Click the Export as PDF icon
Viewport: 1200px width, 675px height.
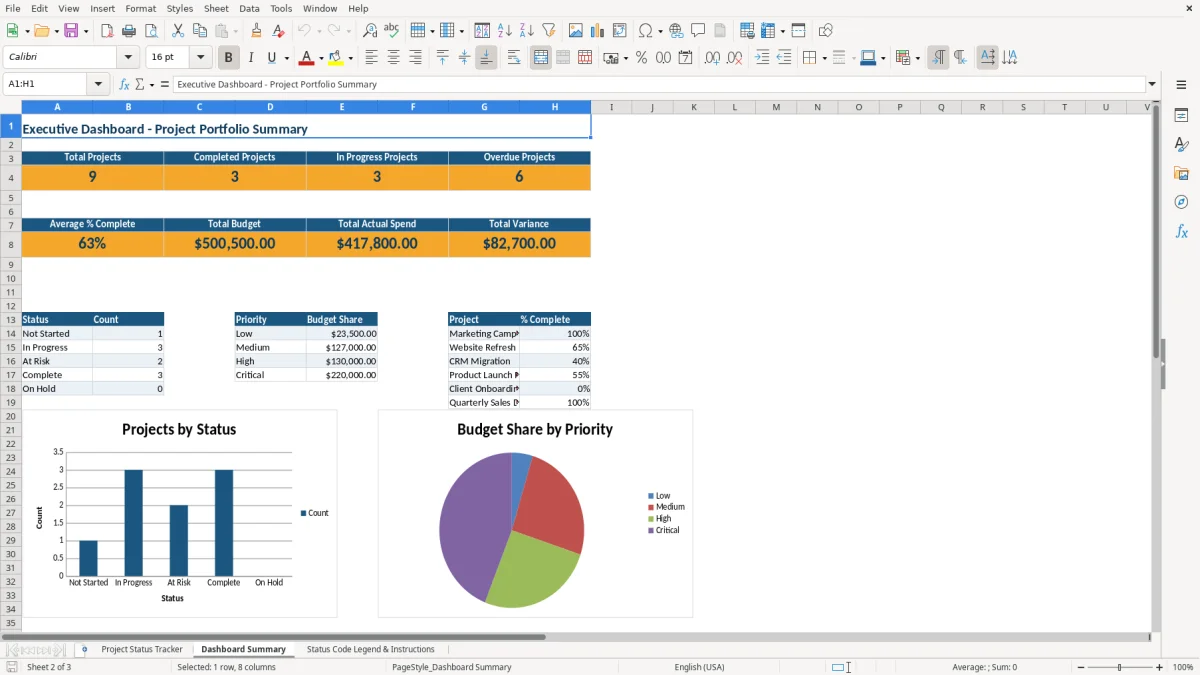tap(107, 31)
